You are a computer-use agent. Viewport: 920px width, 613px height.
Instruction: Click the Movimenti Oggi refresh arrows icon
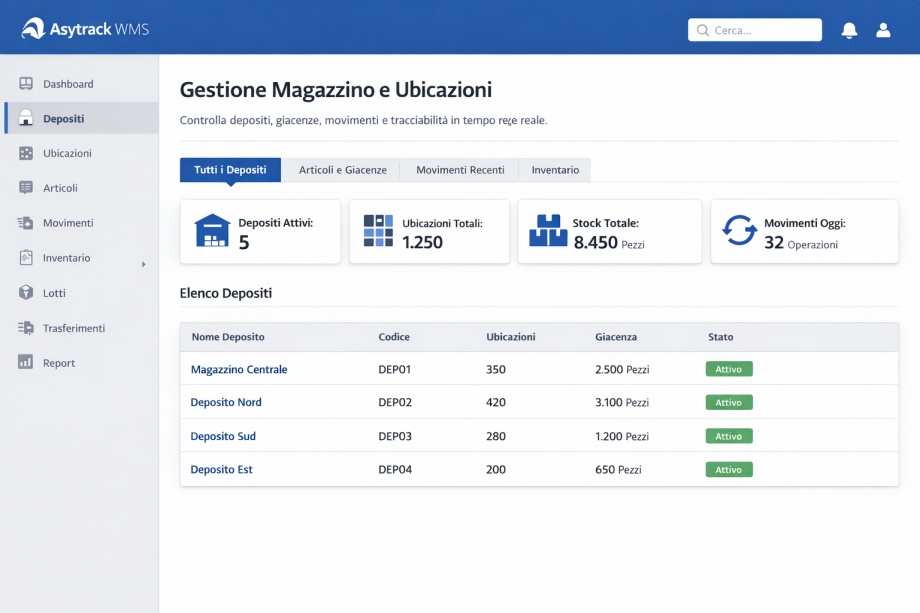tap(739, 230)
